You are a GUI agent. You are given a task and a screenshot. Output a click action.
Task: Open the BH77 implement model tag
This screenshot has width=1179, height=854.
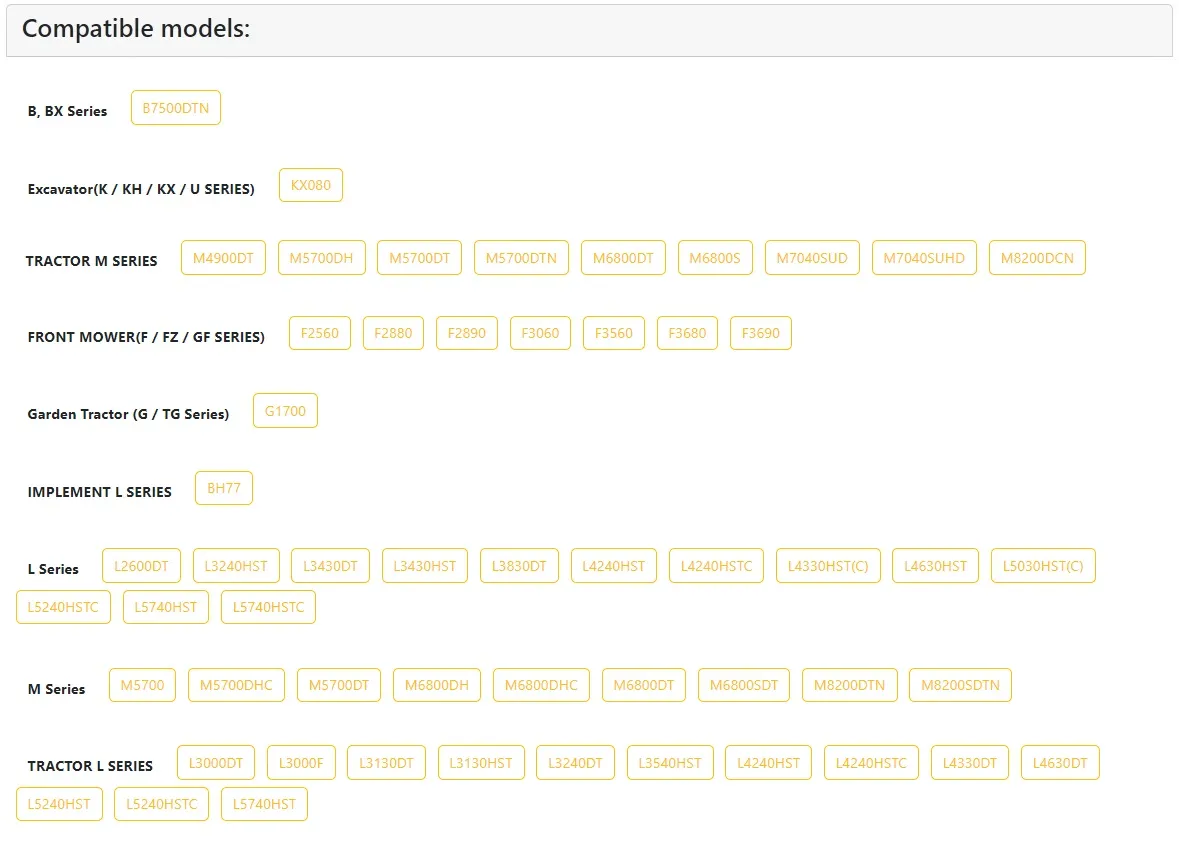pos(223,489)
